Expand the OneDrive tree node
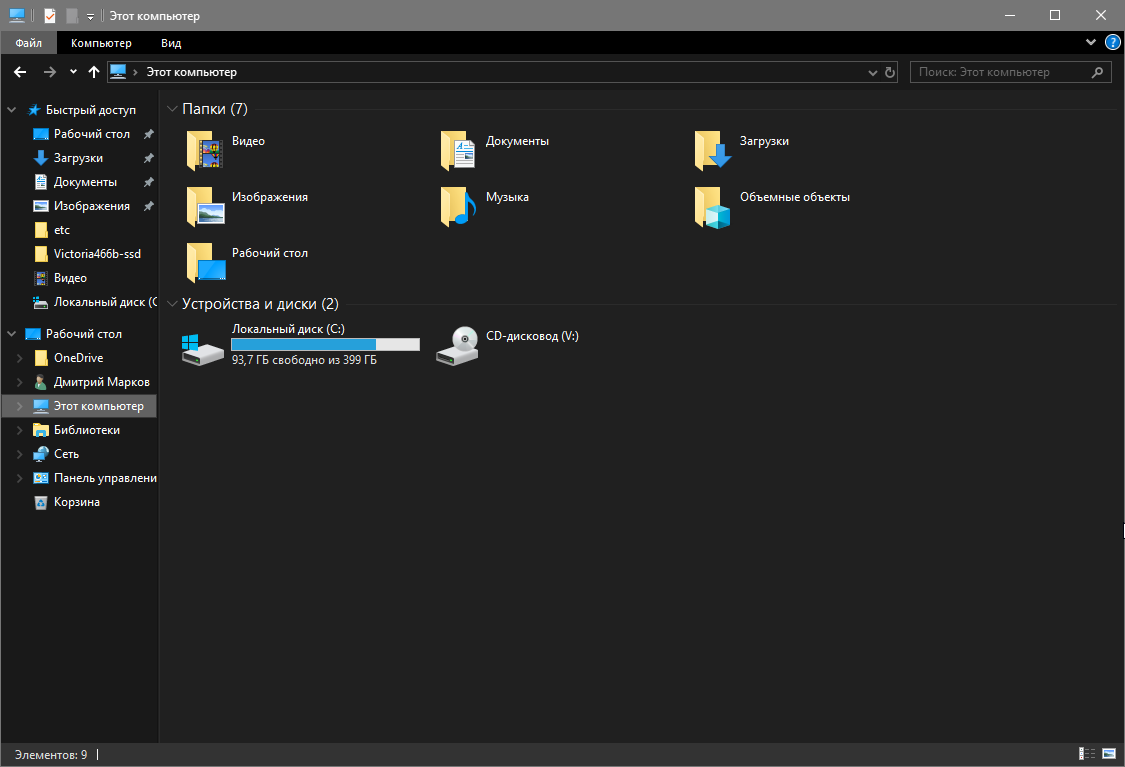 click(x=20, y=358)
